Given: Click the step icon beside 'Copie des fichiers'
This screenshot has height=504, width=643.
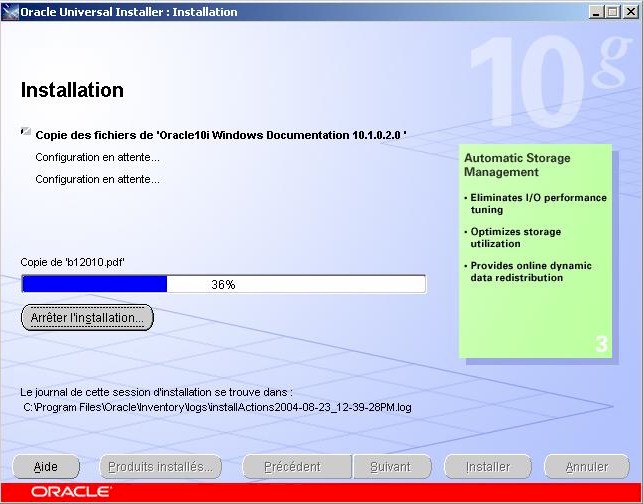Looking at the screenshot, I should (x=25, y=132).
